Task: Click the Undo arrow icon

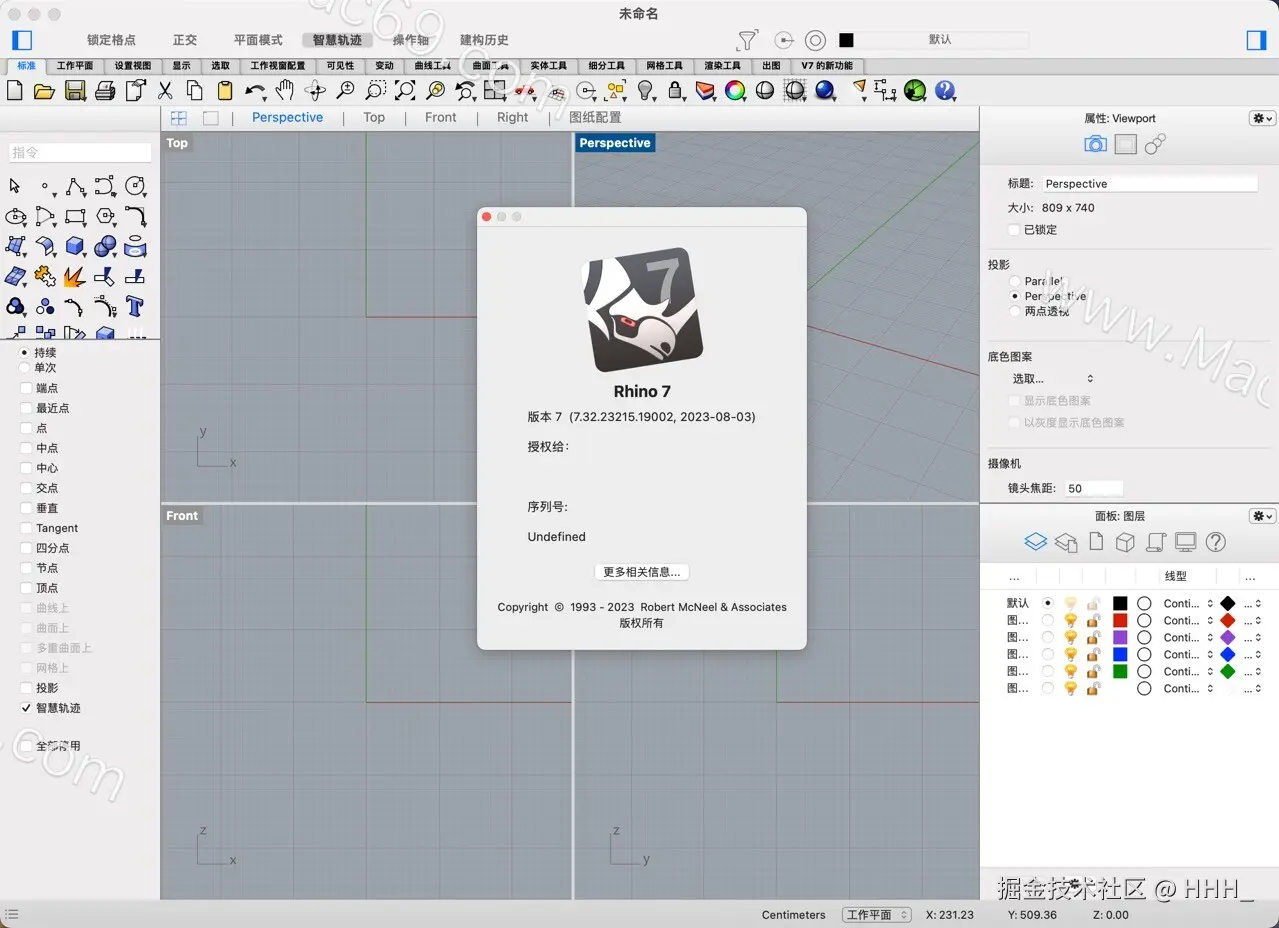Action: pos(254,91)
